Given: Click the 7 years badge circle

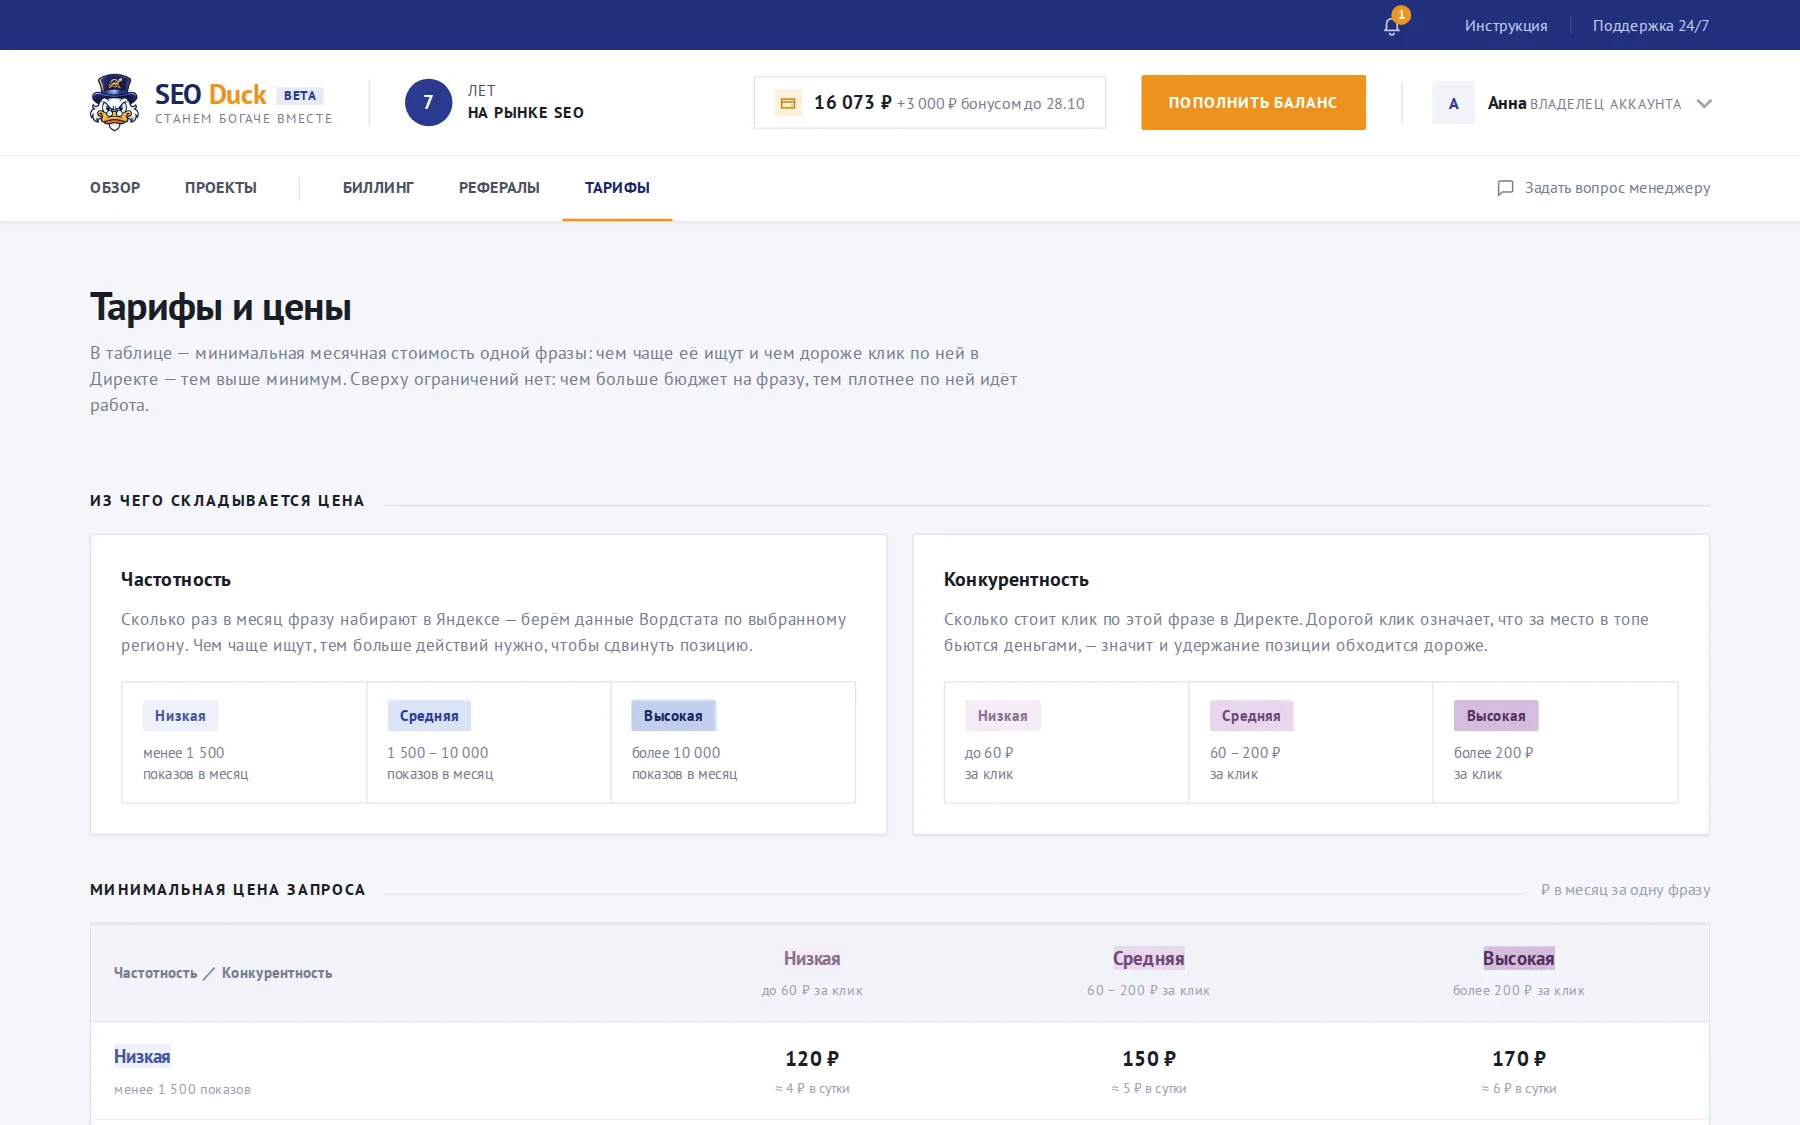Looking at the screenshot, I should [x=428, y=102].
